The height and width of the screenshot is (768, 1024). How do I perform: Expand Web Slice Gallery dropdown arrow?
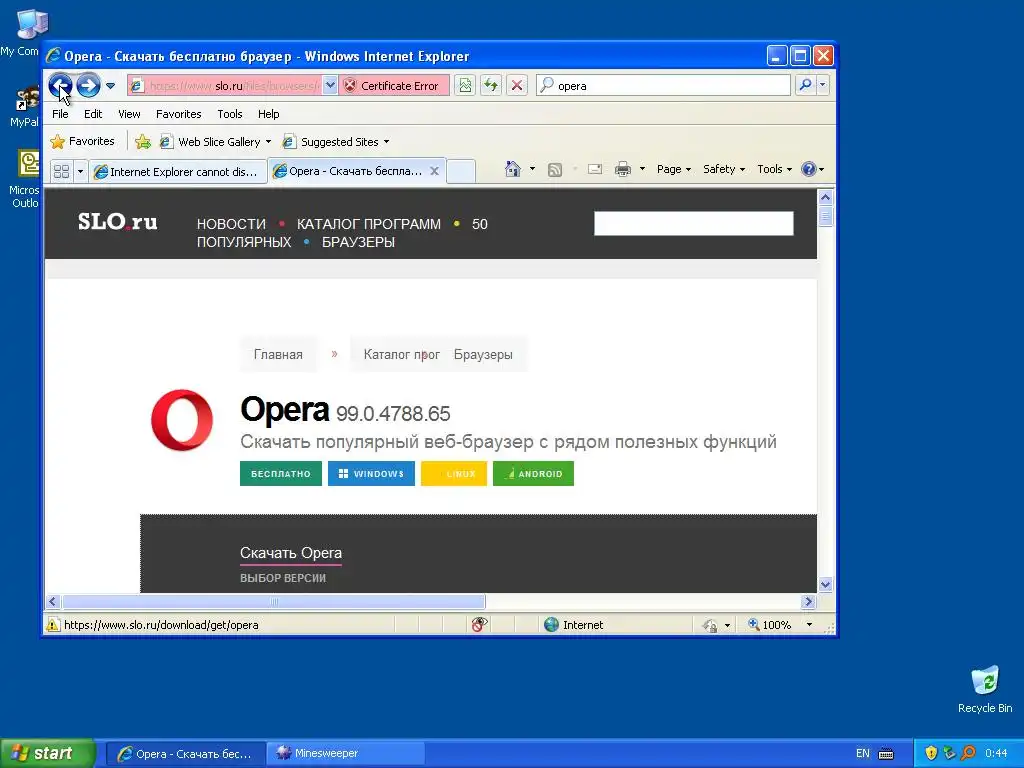coord(268,142)
